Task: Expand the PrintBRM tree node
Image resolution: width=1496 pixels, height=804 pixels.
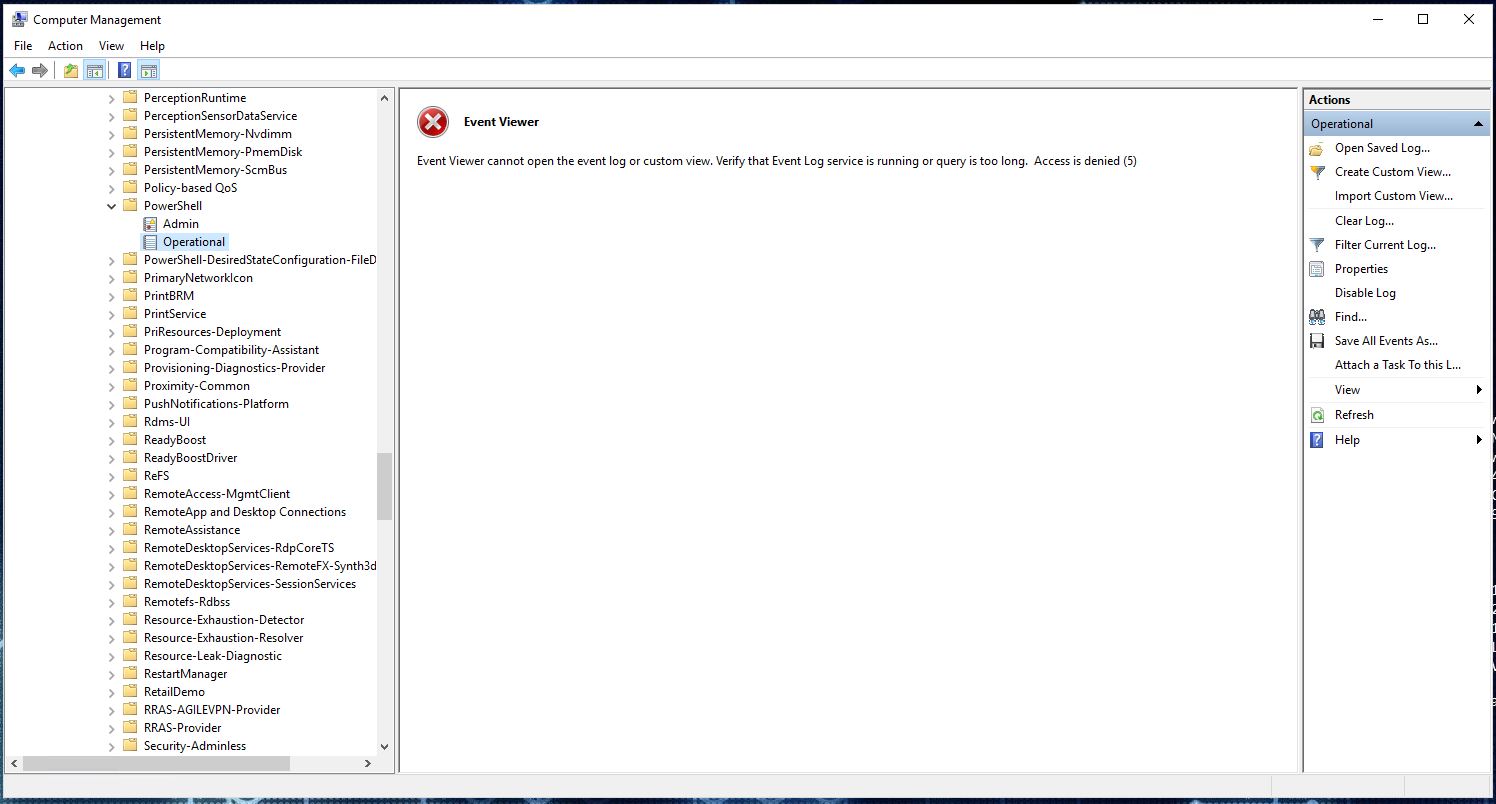Action: 111,296
